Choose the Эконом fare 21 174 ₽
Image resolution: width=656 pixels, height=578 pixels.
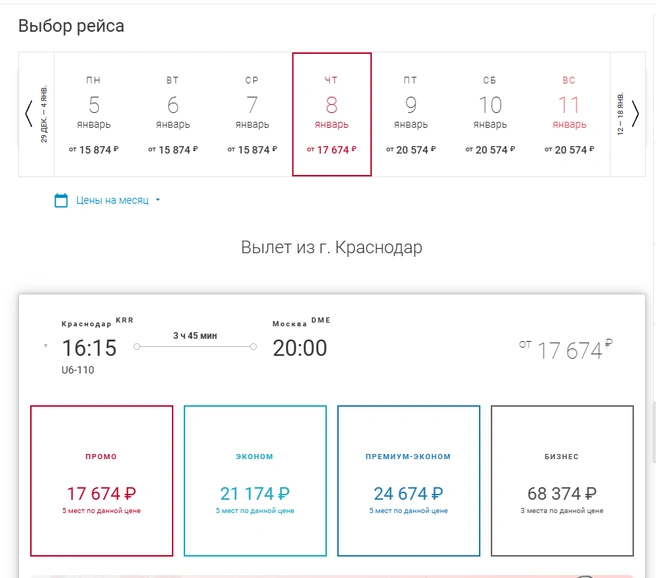coord(255,481)
